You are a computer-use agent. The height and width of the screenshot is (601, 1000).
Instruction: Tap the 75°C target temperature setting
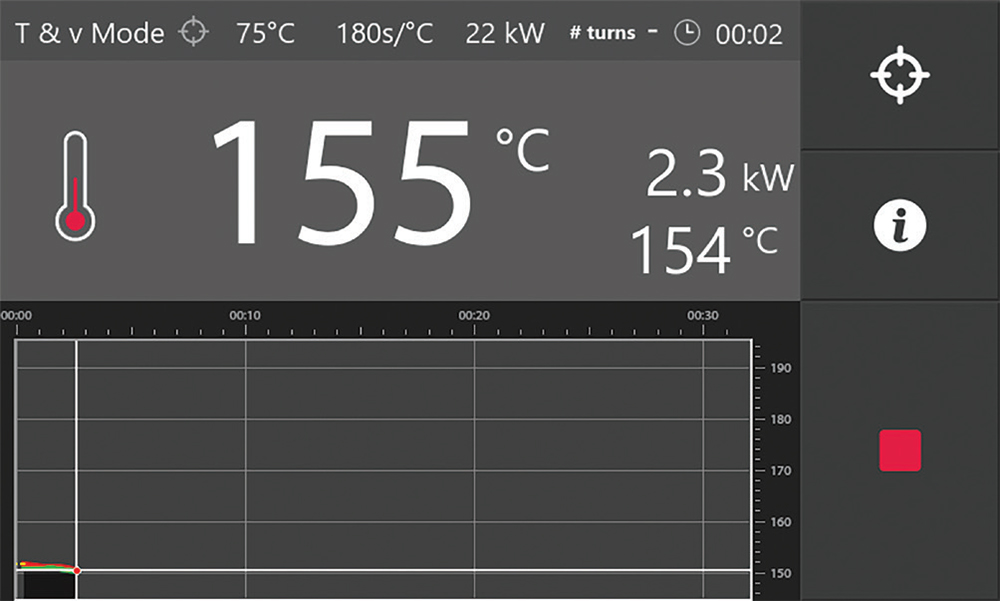[x=266, y=33]
